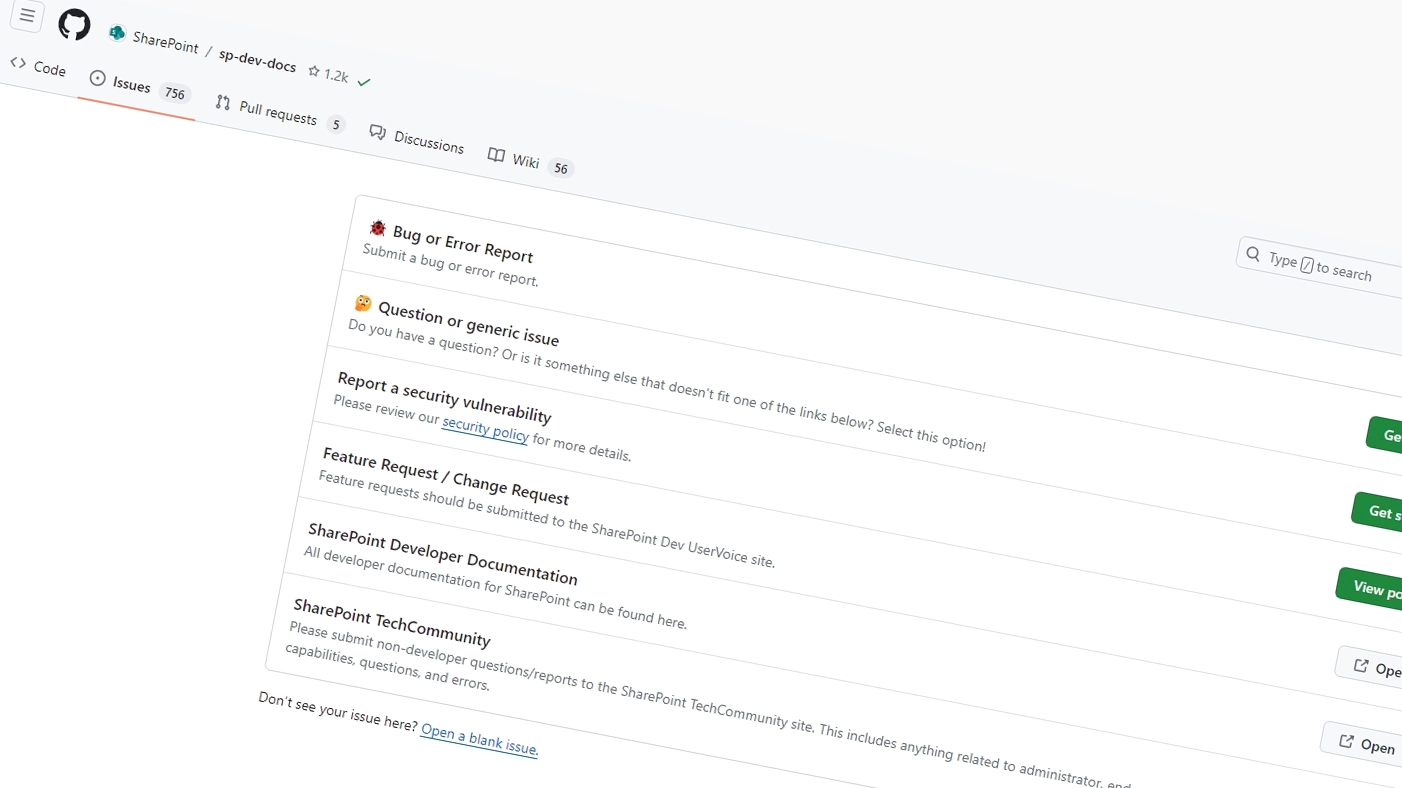Image resolution: width=1402 pixels, height=788 pixels.
Task: Click the ladybug emoji on Bug Report
Action: pos(377,228)
